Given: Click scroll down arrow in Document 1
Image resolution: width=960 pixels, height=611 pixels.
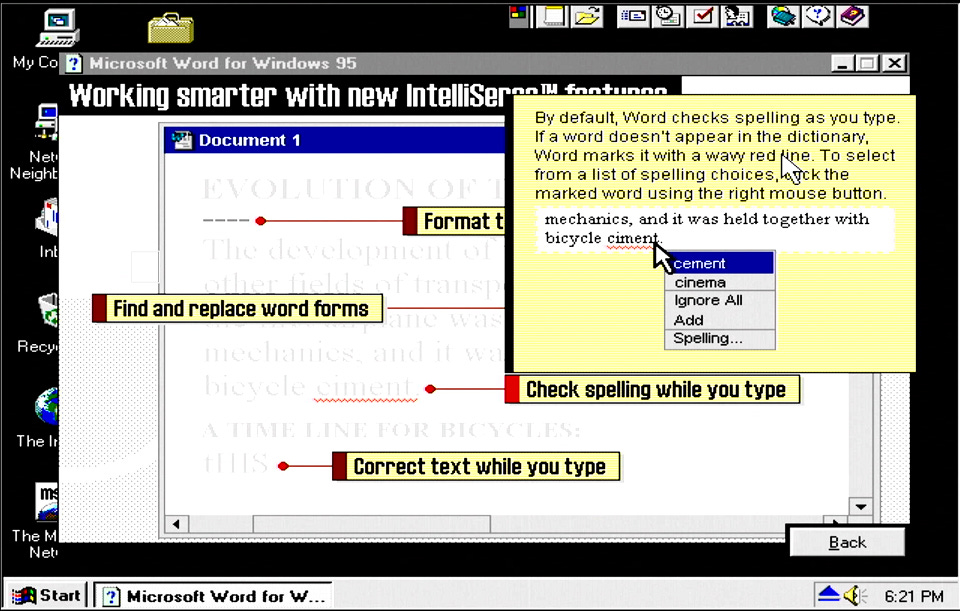Looking at the screenshot, I should pyautogui.click(x=861, y=507).
